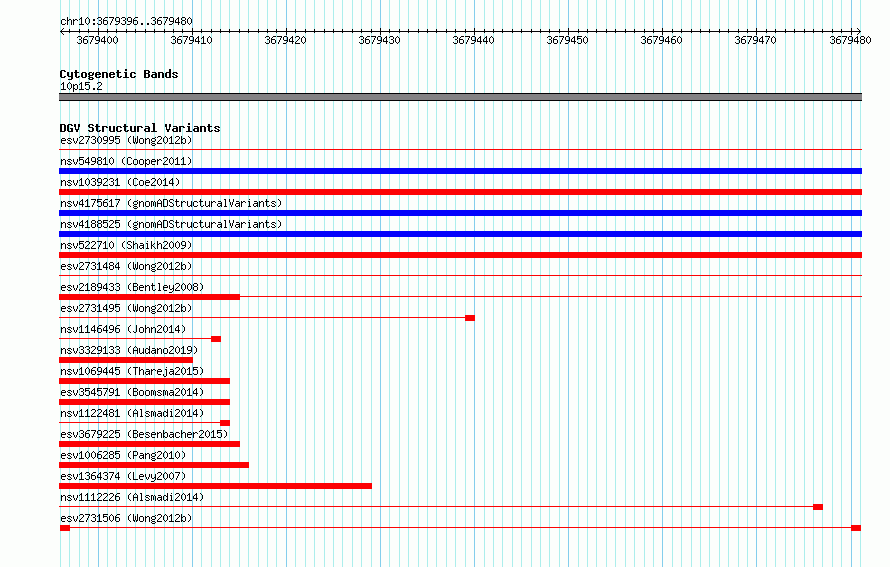890x567 pixels.
Task: Click ruler position 3679460
Action: pos(661,40)
